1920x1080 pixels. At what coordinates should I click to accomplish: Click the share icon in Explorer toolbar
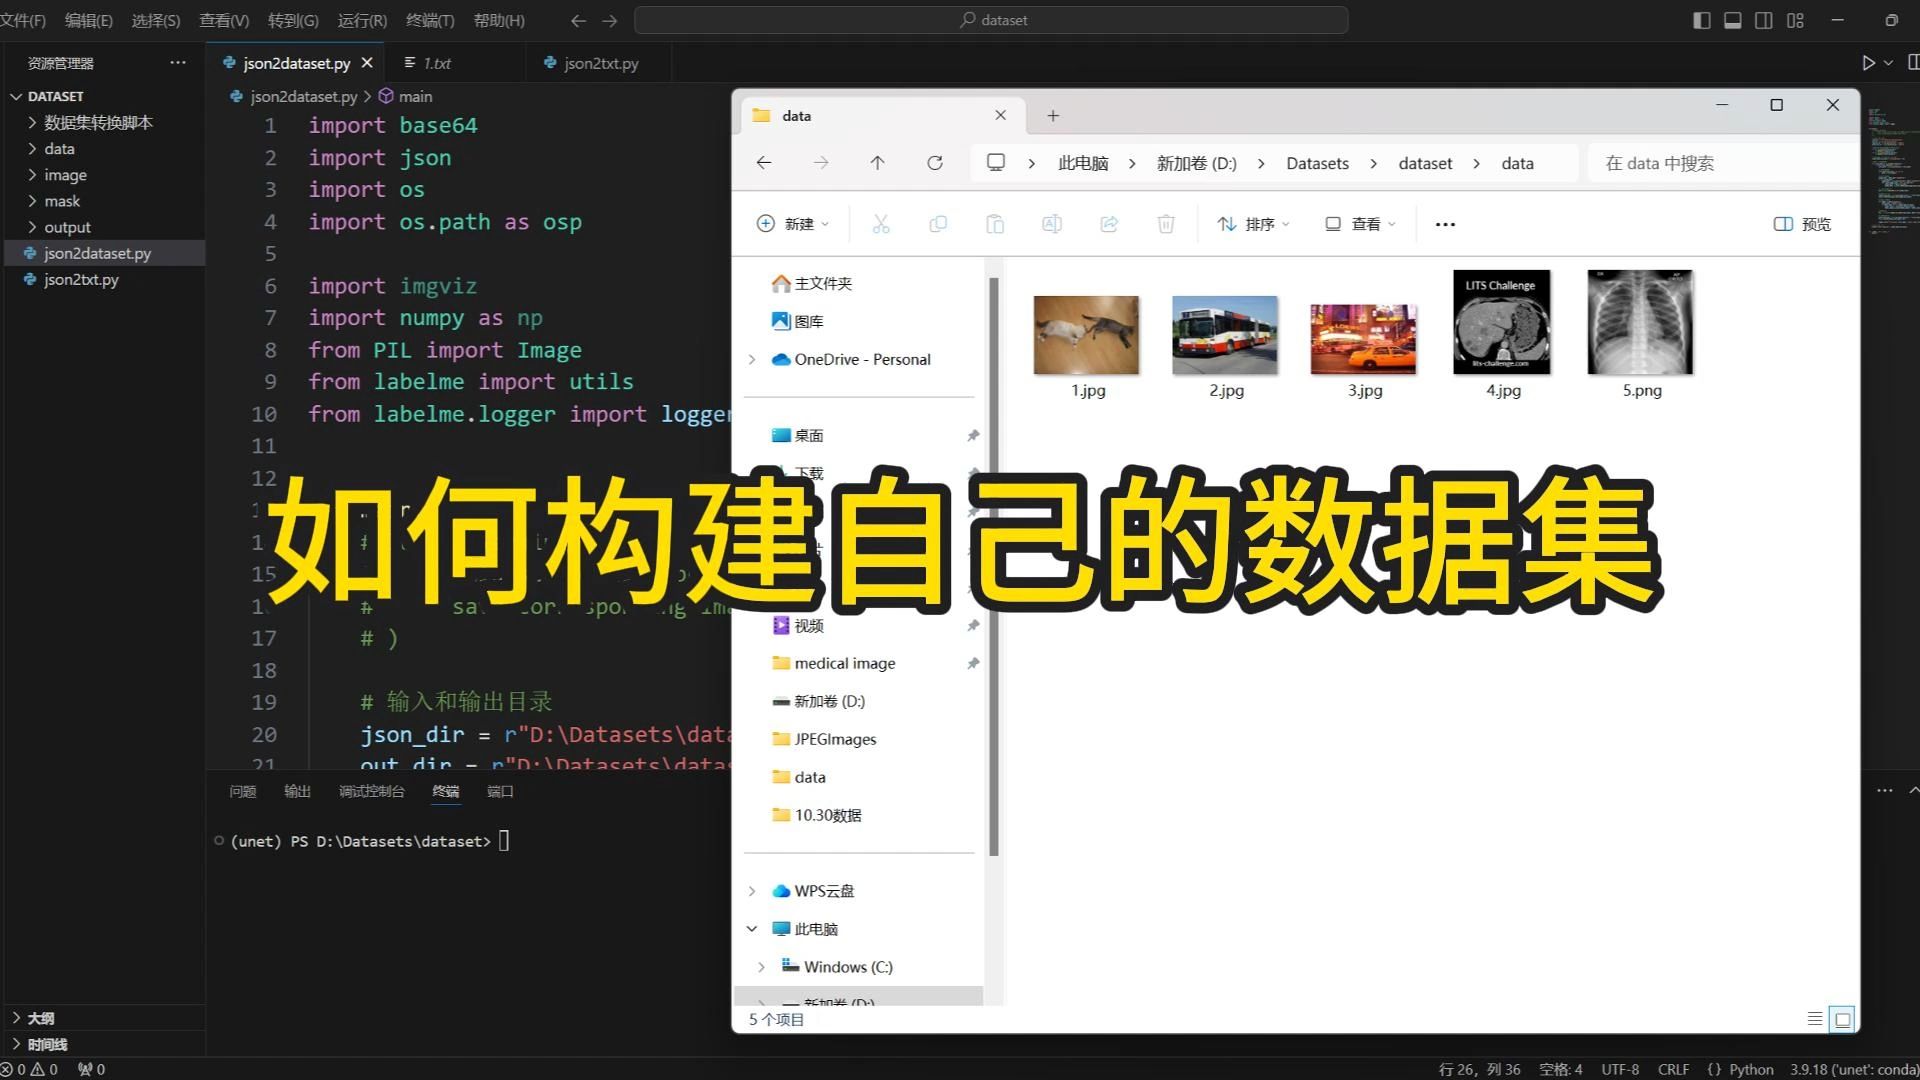(x=1108, y=224)
